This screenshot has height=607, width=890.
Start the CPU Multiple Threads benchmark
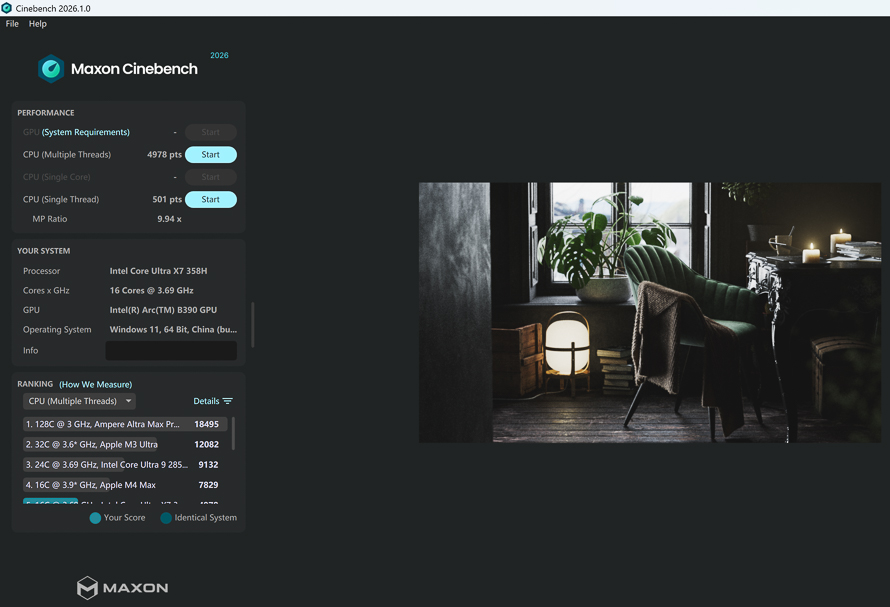[211, 154]
